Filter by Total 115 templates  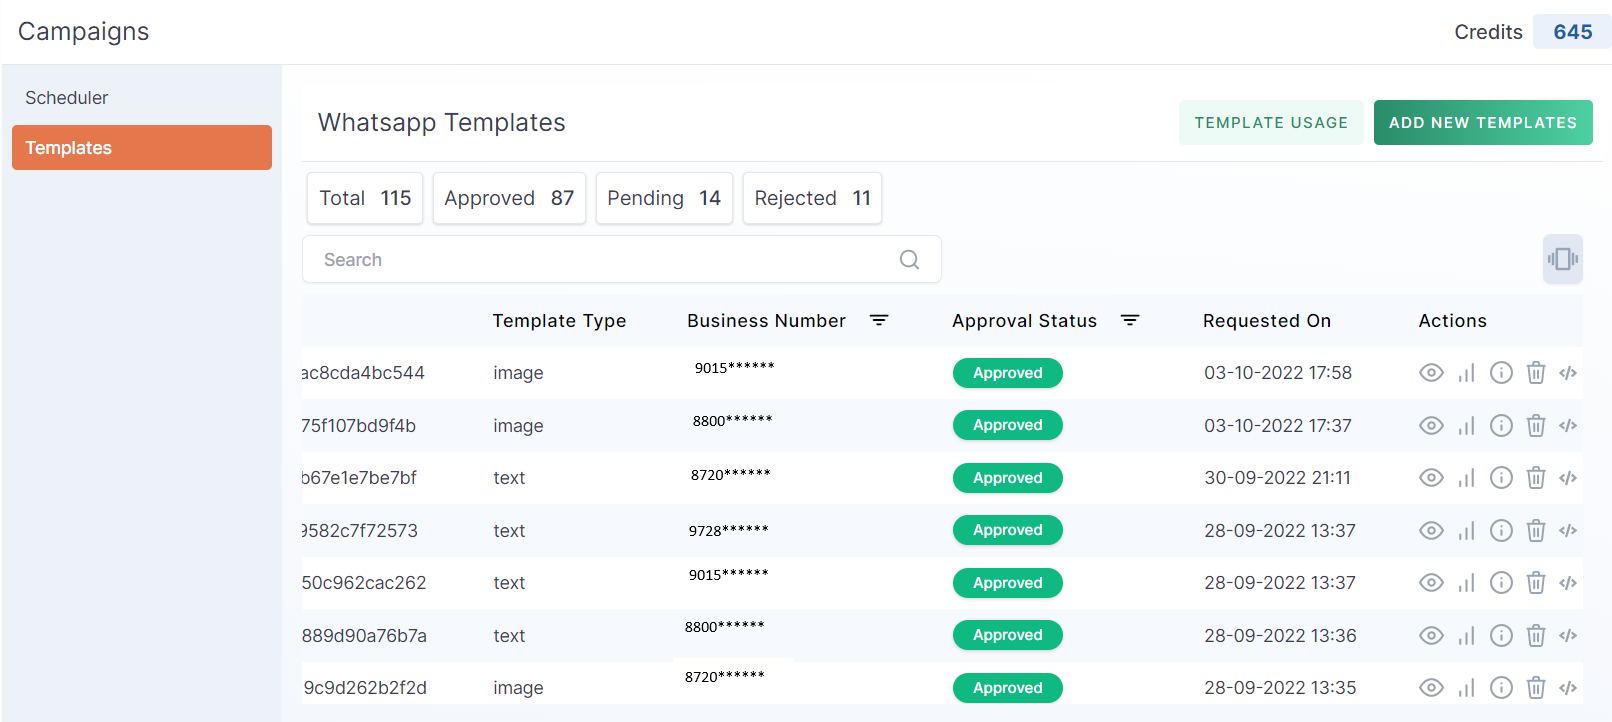click(365, 198)
